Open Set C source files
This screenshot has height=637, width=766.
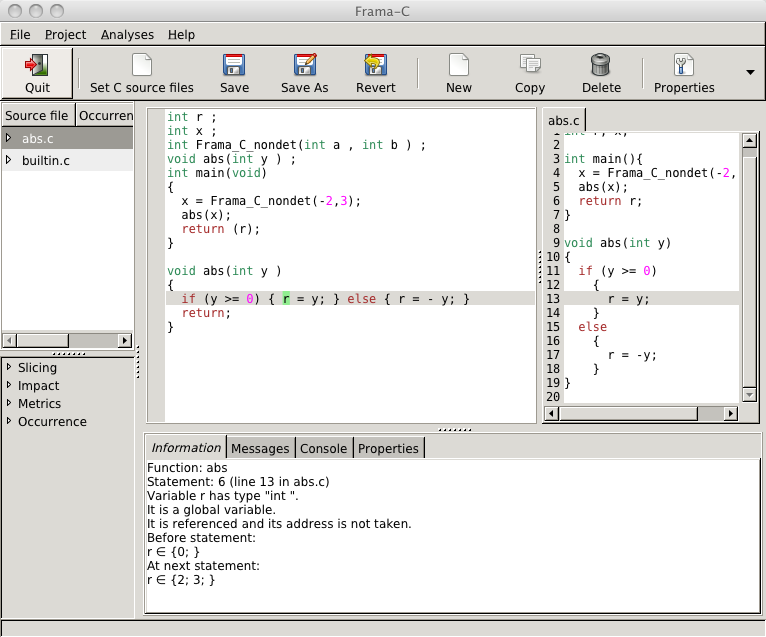click(x=142, y=74)
